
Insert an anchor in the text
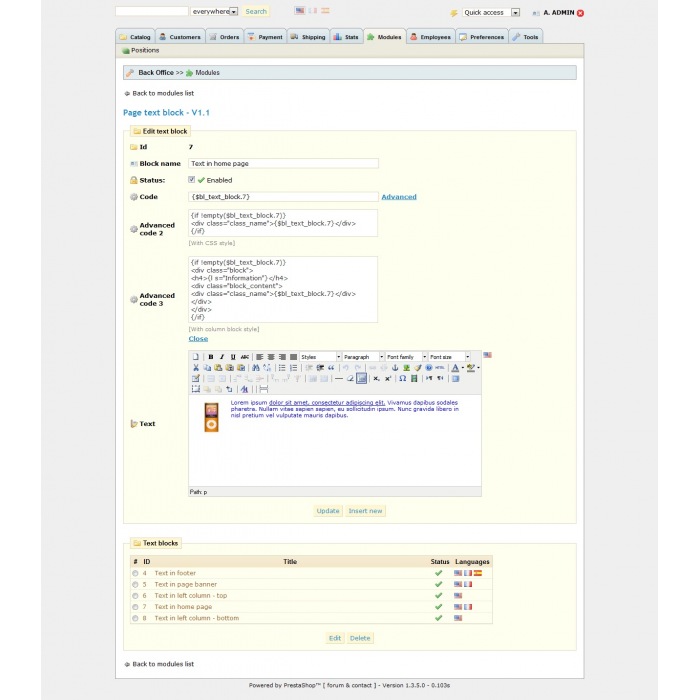[395, 367]
